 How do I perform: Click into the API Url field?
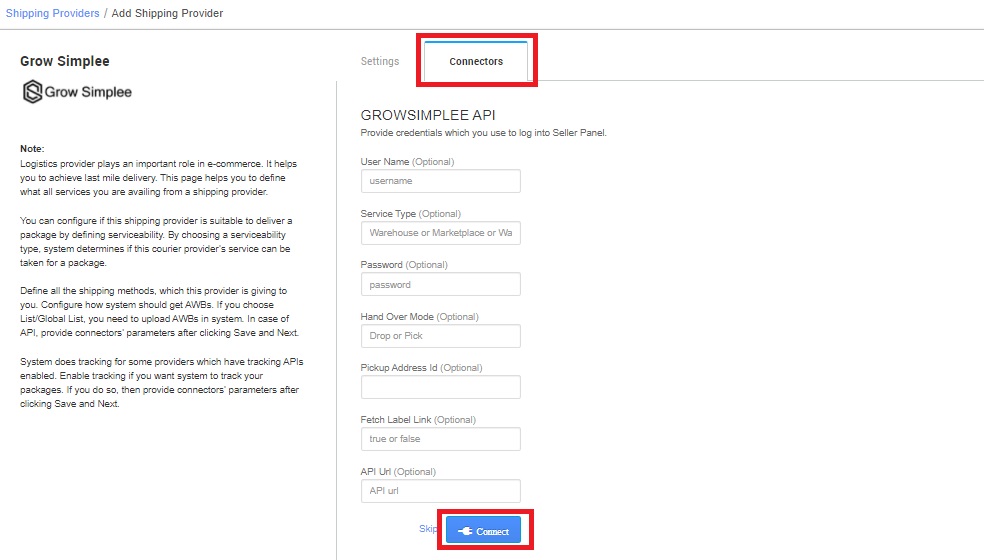tap(441, 491)
